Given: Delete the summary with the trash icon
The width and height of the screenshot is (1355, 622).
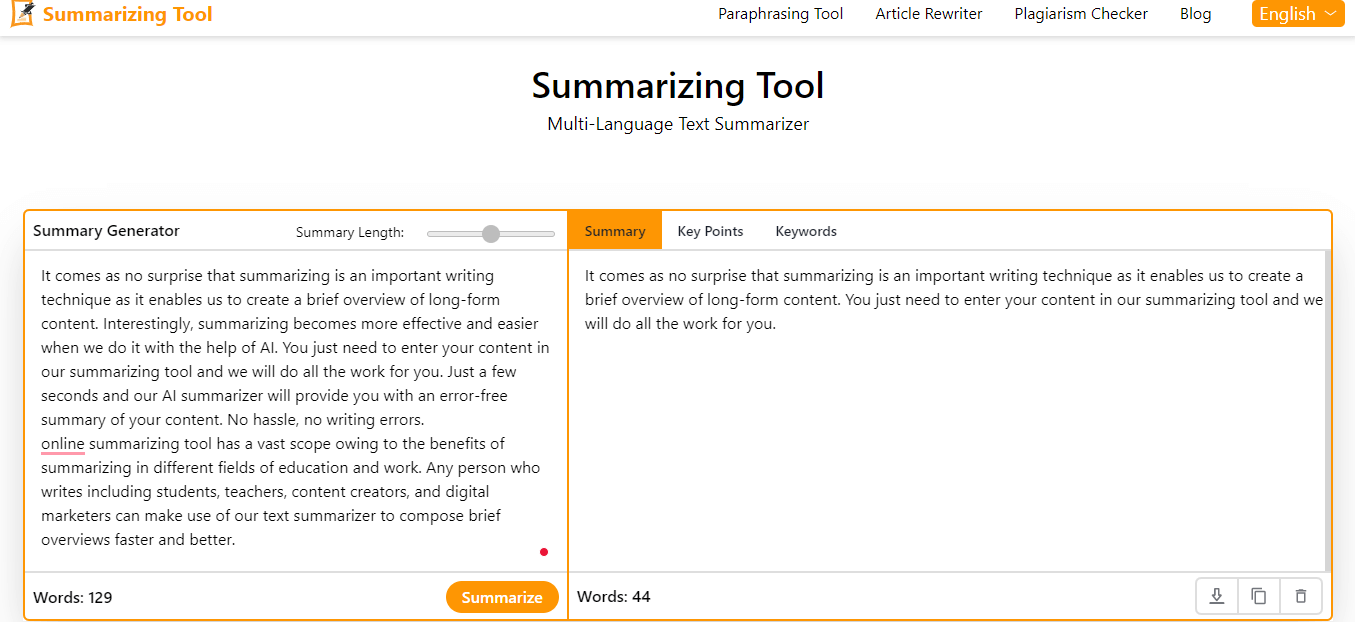Looking at the screenshot, I should click(1301, 597).
